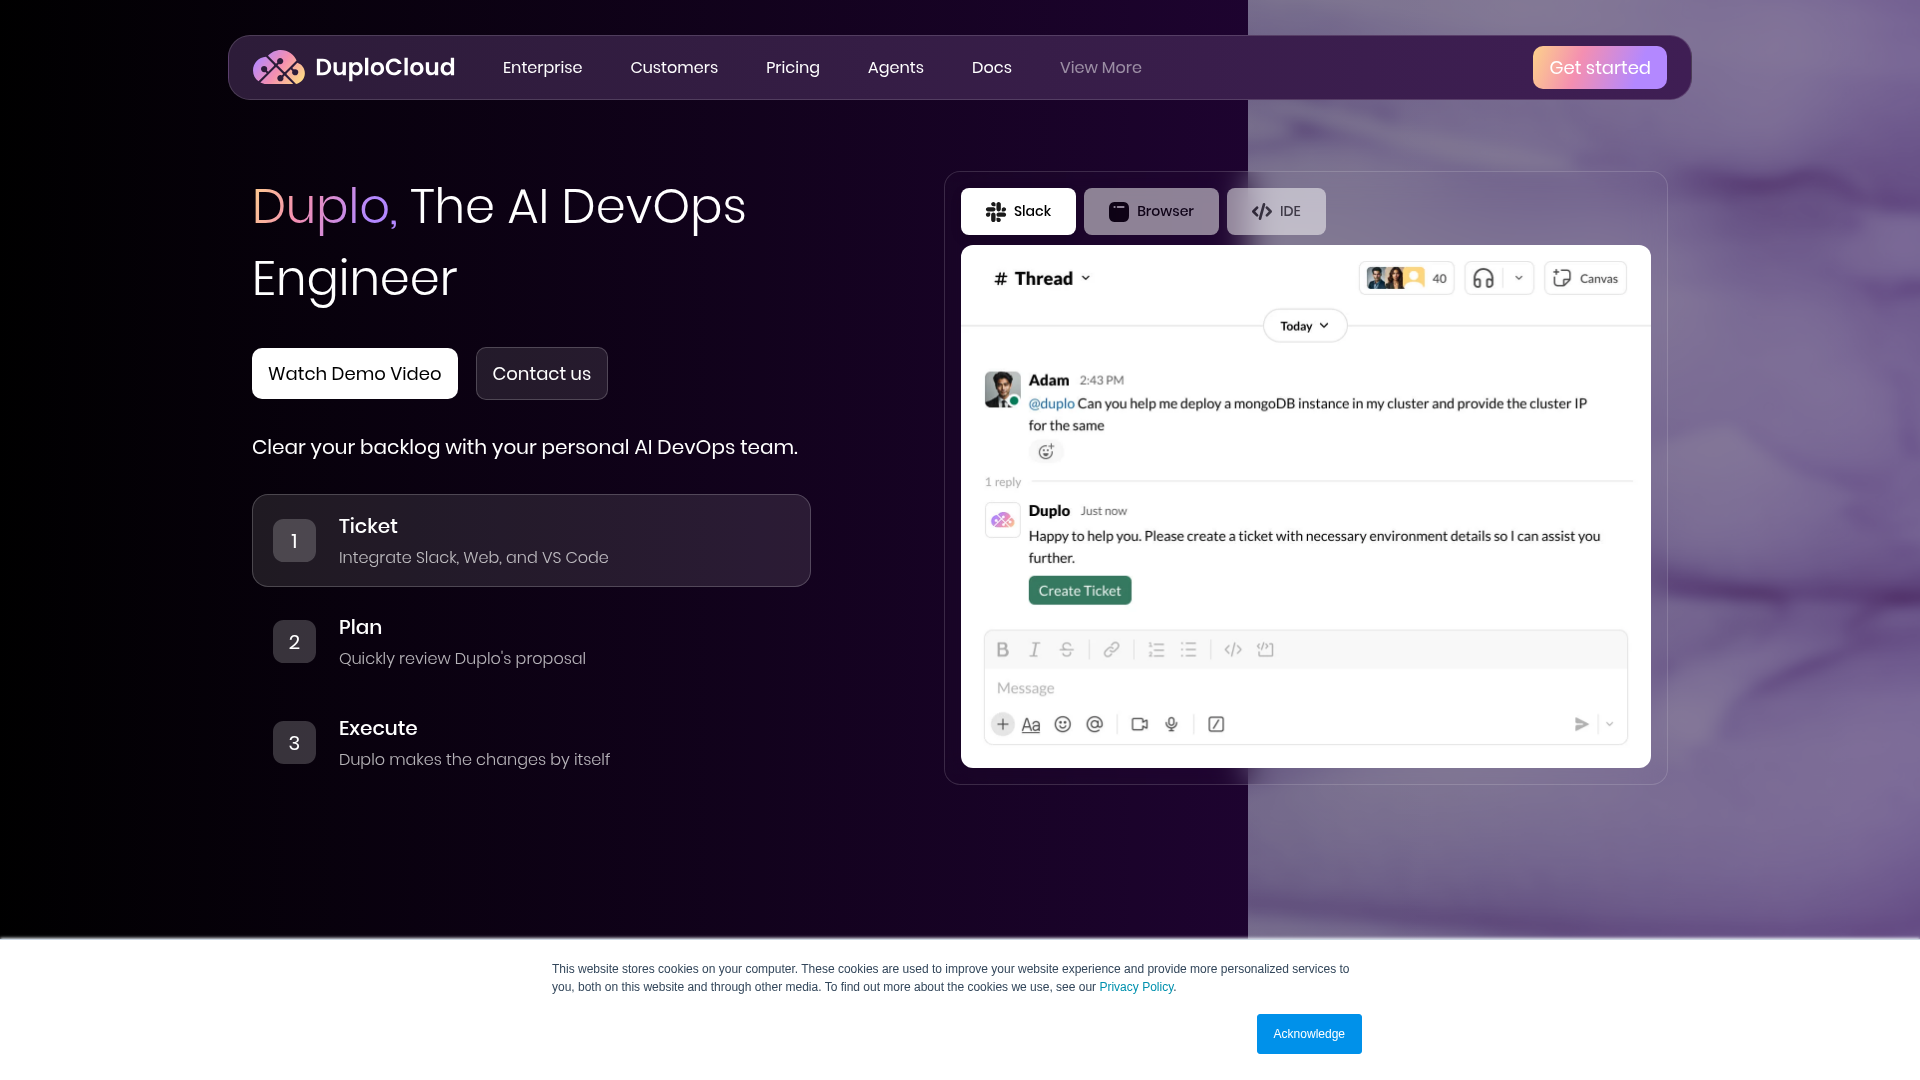The image size is (1920, 1080).
Task: Click the Create Ticket button
Action: click(x=1080, y=590)
